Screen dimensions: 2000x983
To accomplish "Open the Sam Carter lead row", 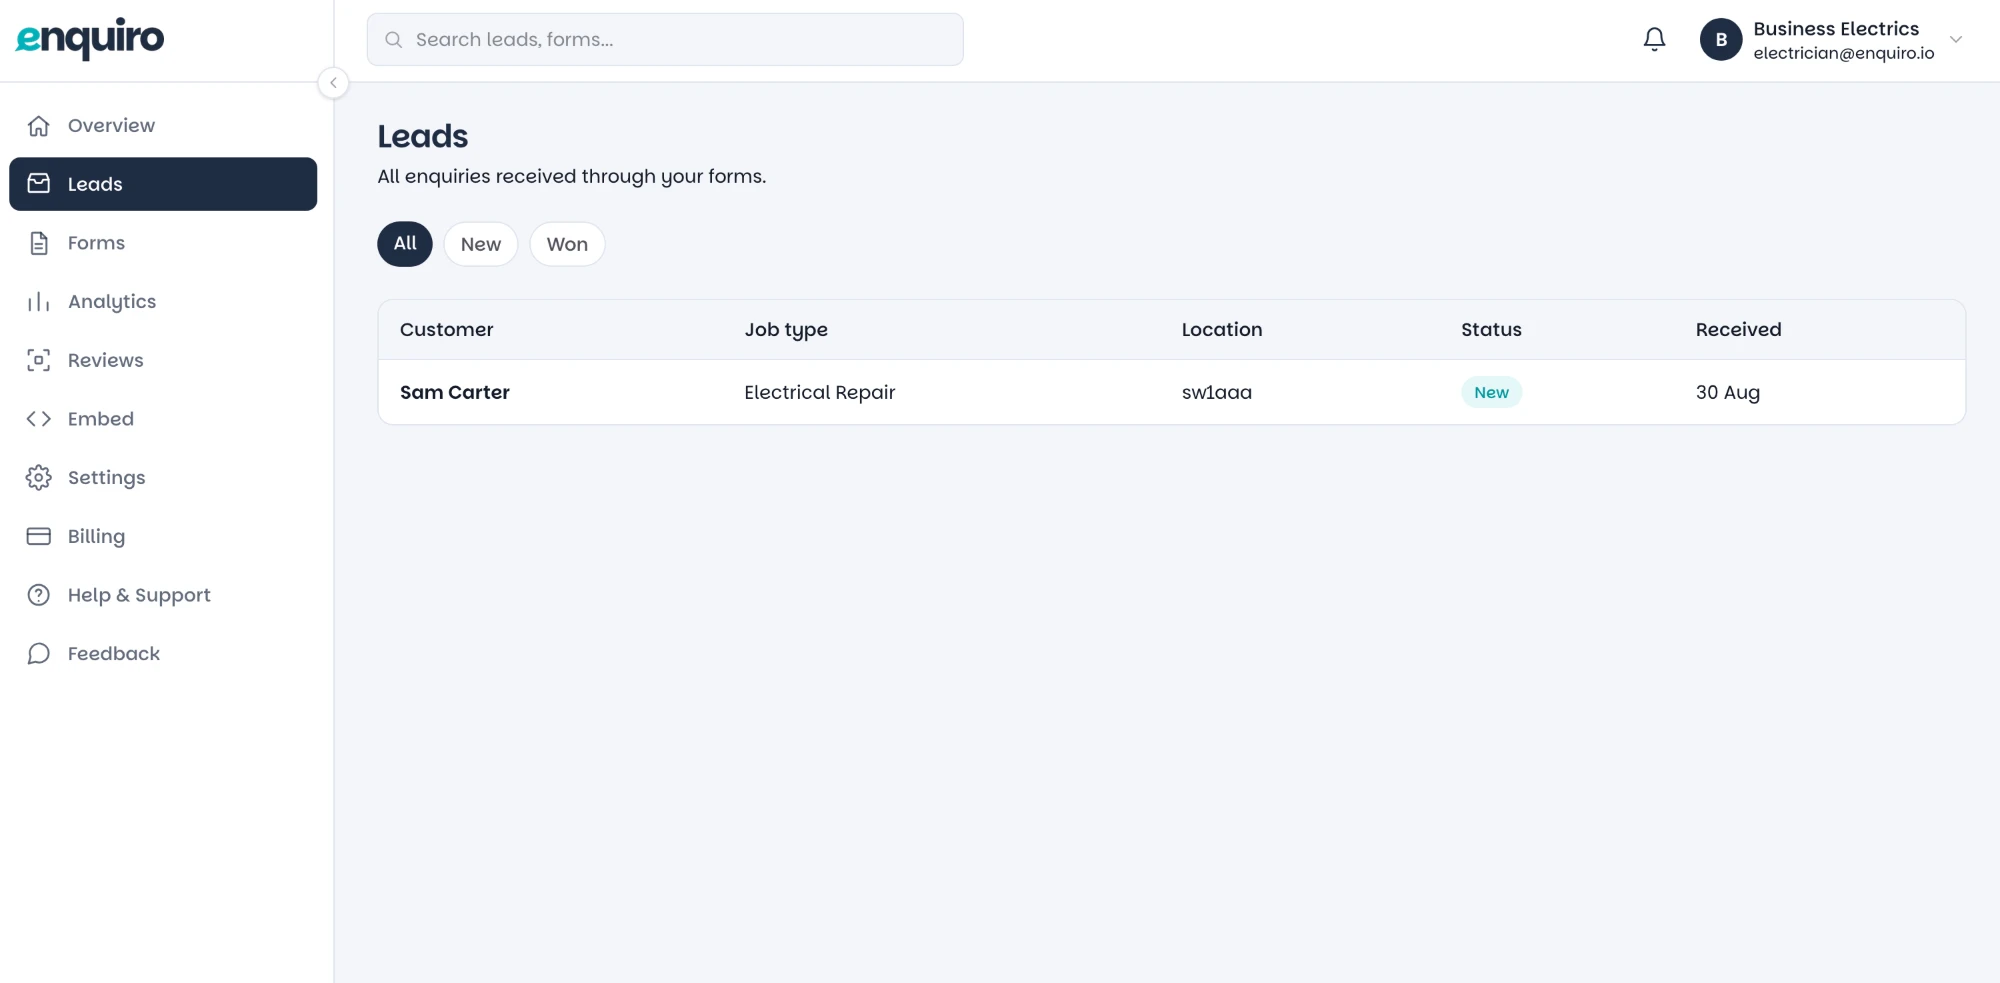I will (x=1171, y=392).
